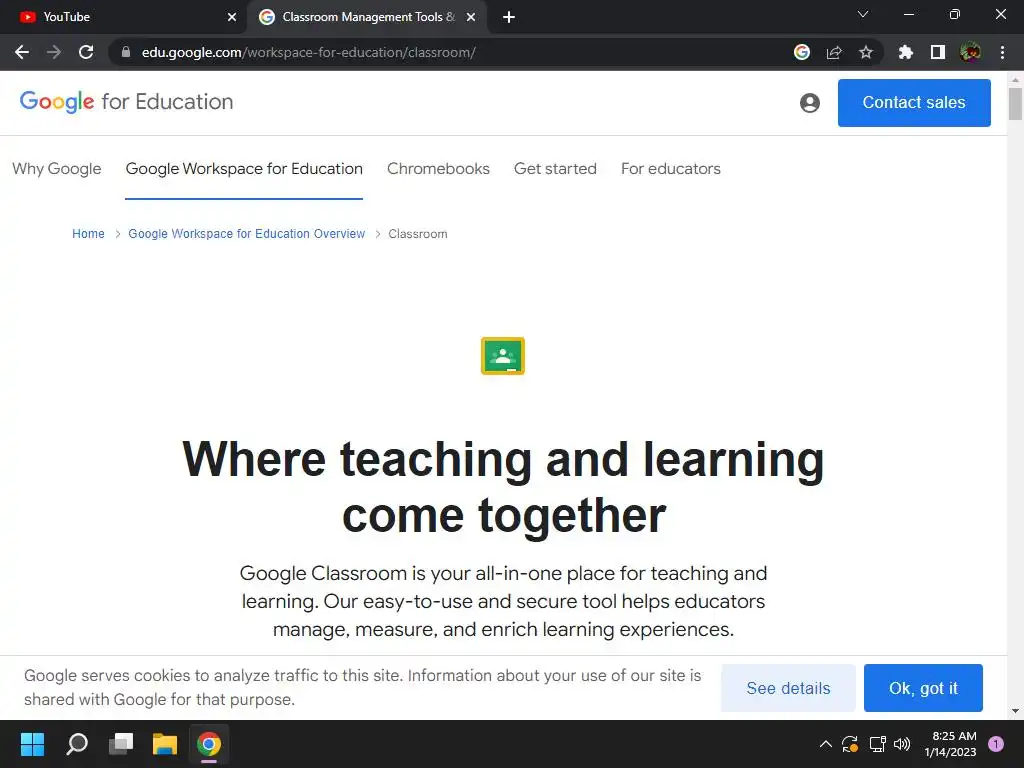Toggle the browser side panel icon
1024x768 pixels.
(938, 52)
